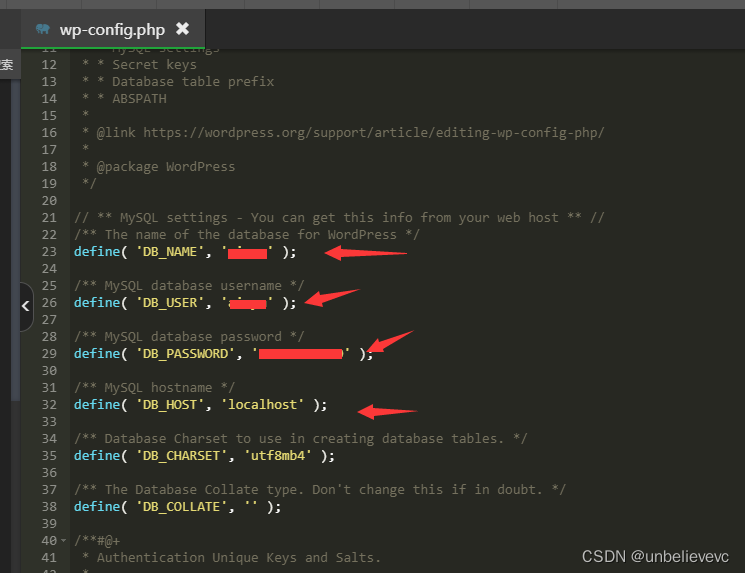Screen dimensions: 745x573
Task: Click line number 32 in gutter
Action: 49,404
